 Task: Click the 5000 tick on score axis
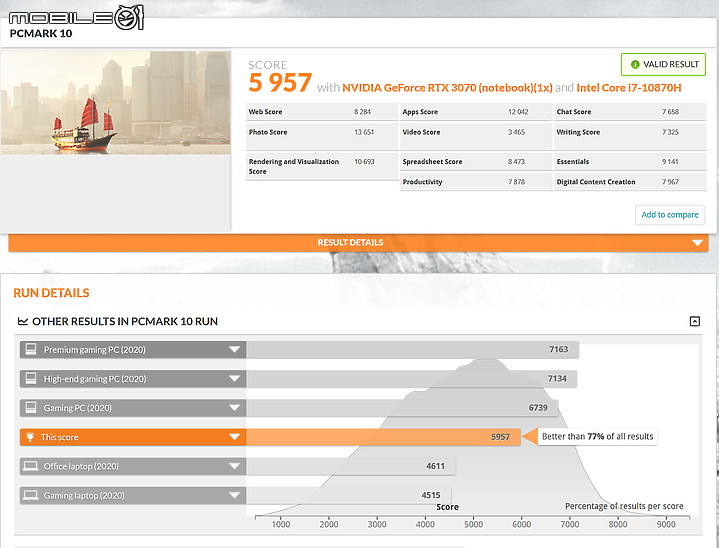(473, 524)
